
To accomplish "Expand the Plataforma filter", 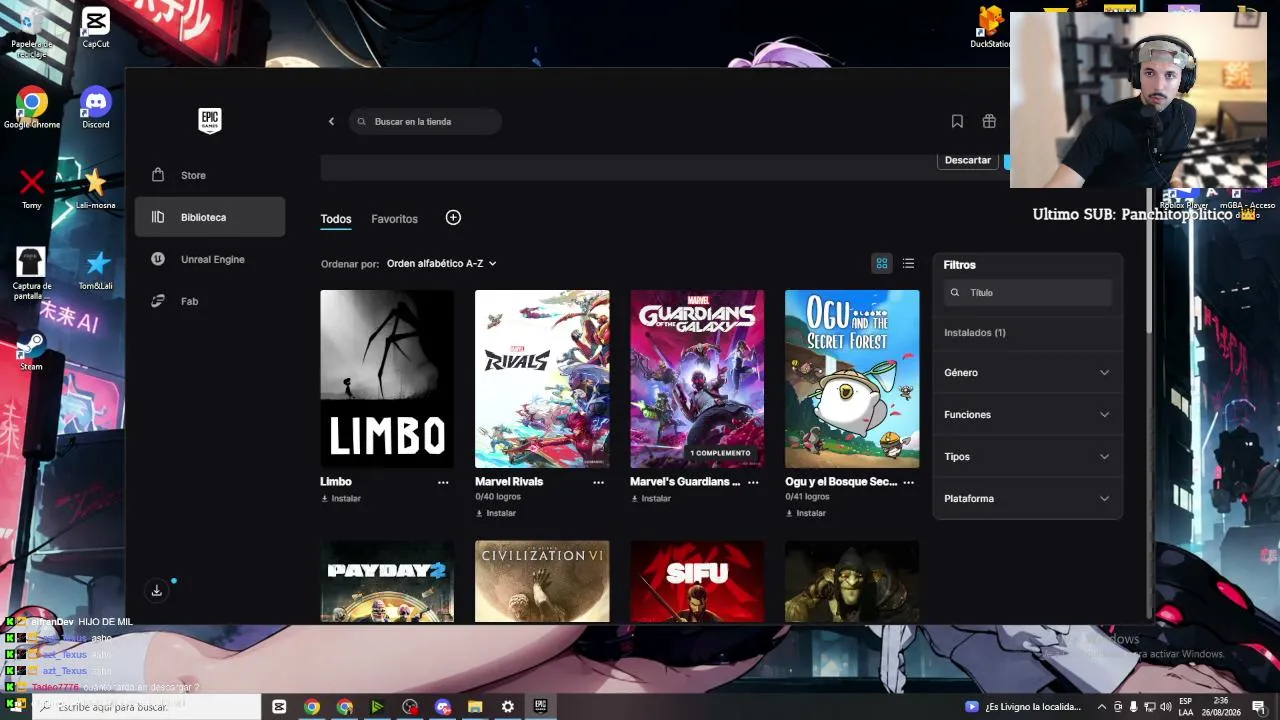I will tap(1027, 499).
